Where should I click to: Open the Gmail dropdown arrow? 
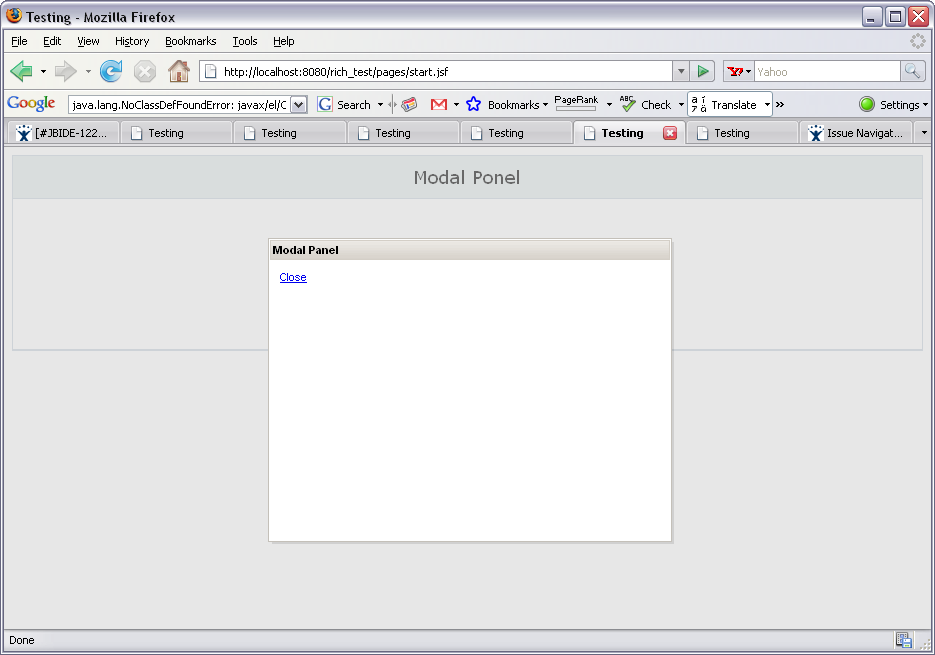coord(456,105)
